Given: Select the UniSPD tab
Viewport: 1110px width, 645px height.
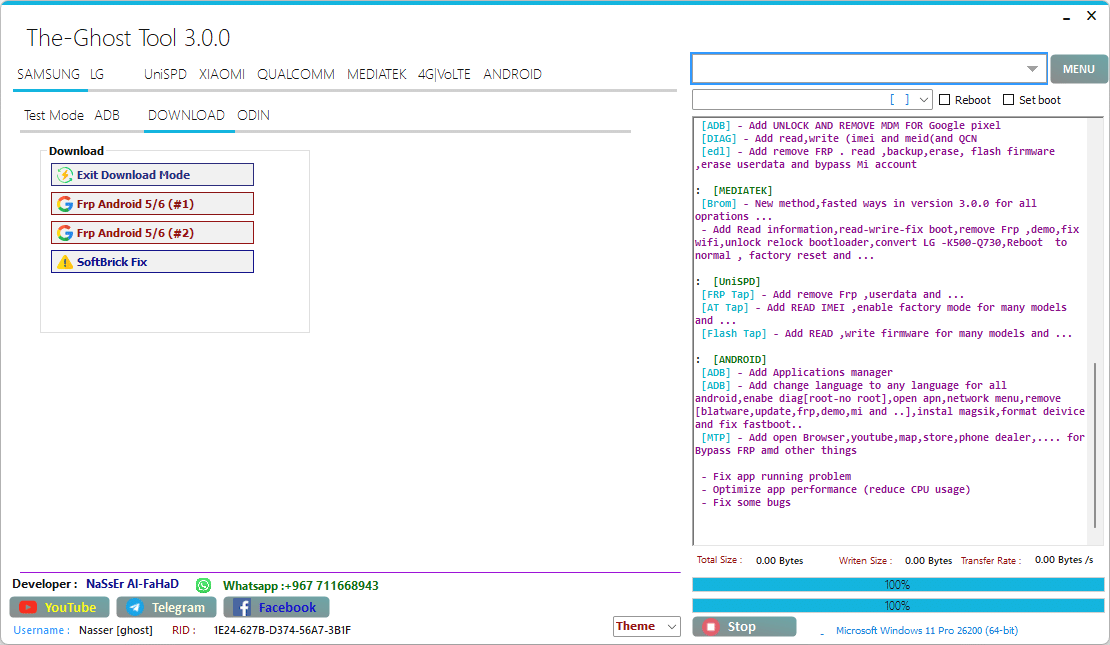Looking at the screenshot, I should [165, 74].
